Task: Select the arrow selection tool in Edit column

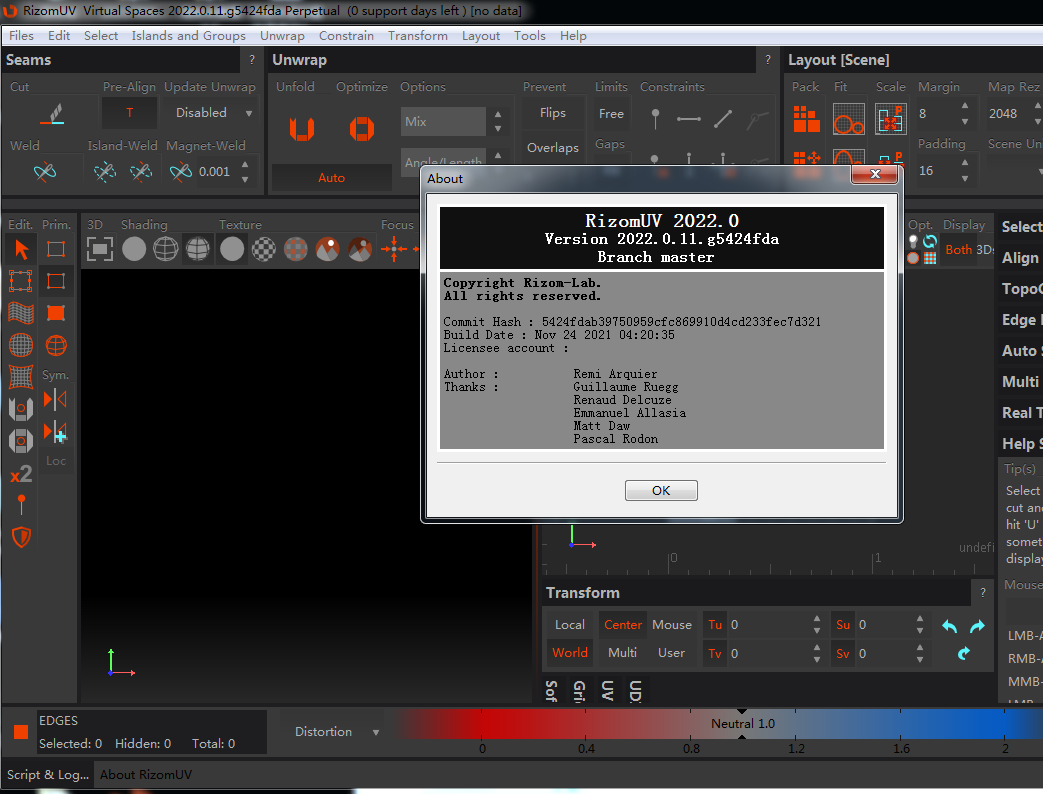Action: (x=22, y=249)
